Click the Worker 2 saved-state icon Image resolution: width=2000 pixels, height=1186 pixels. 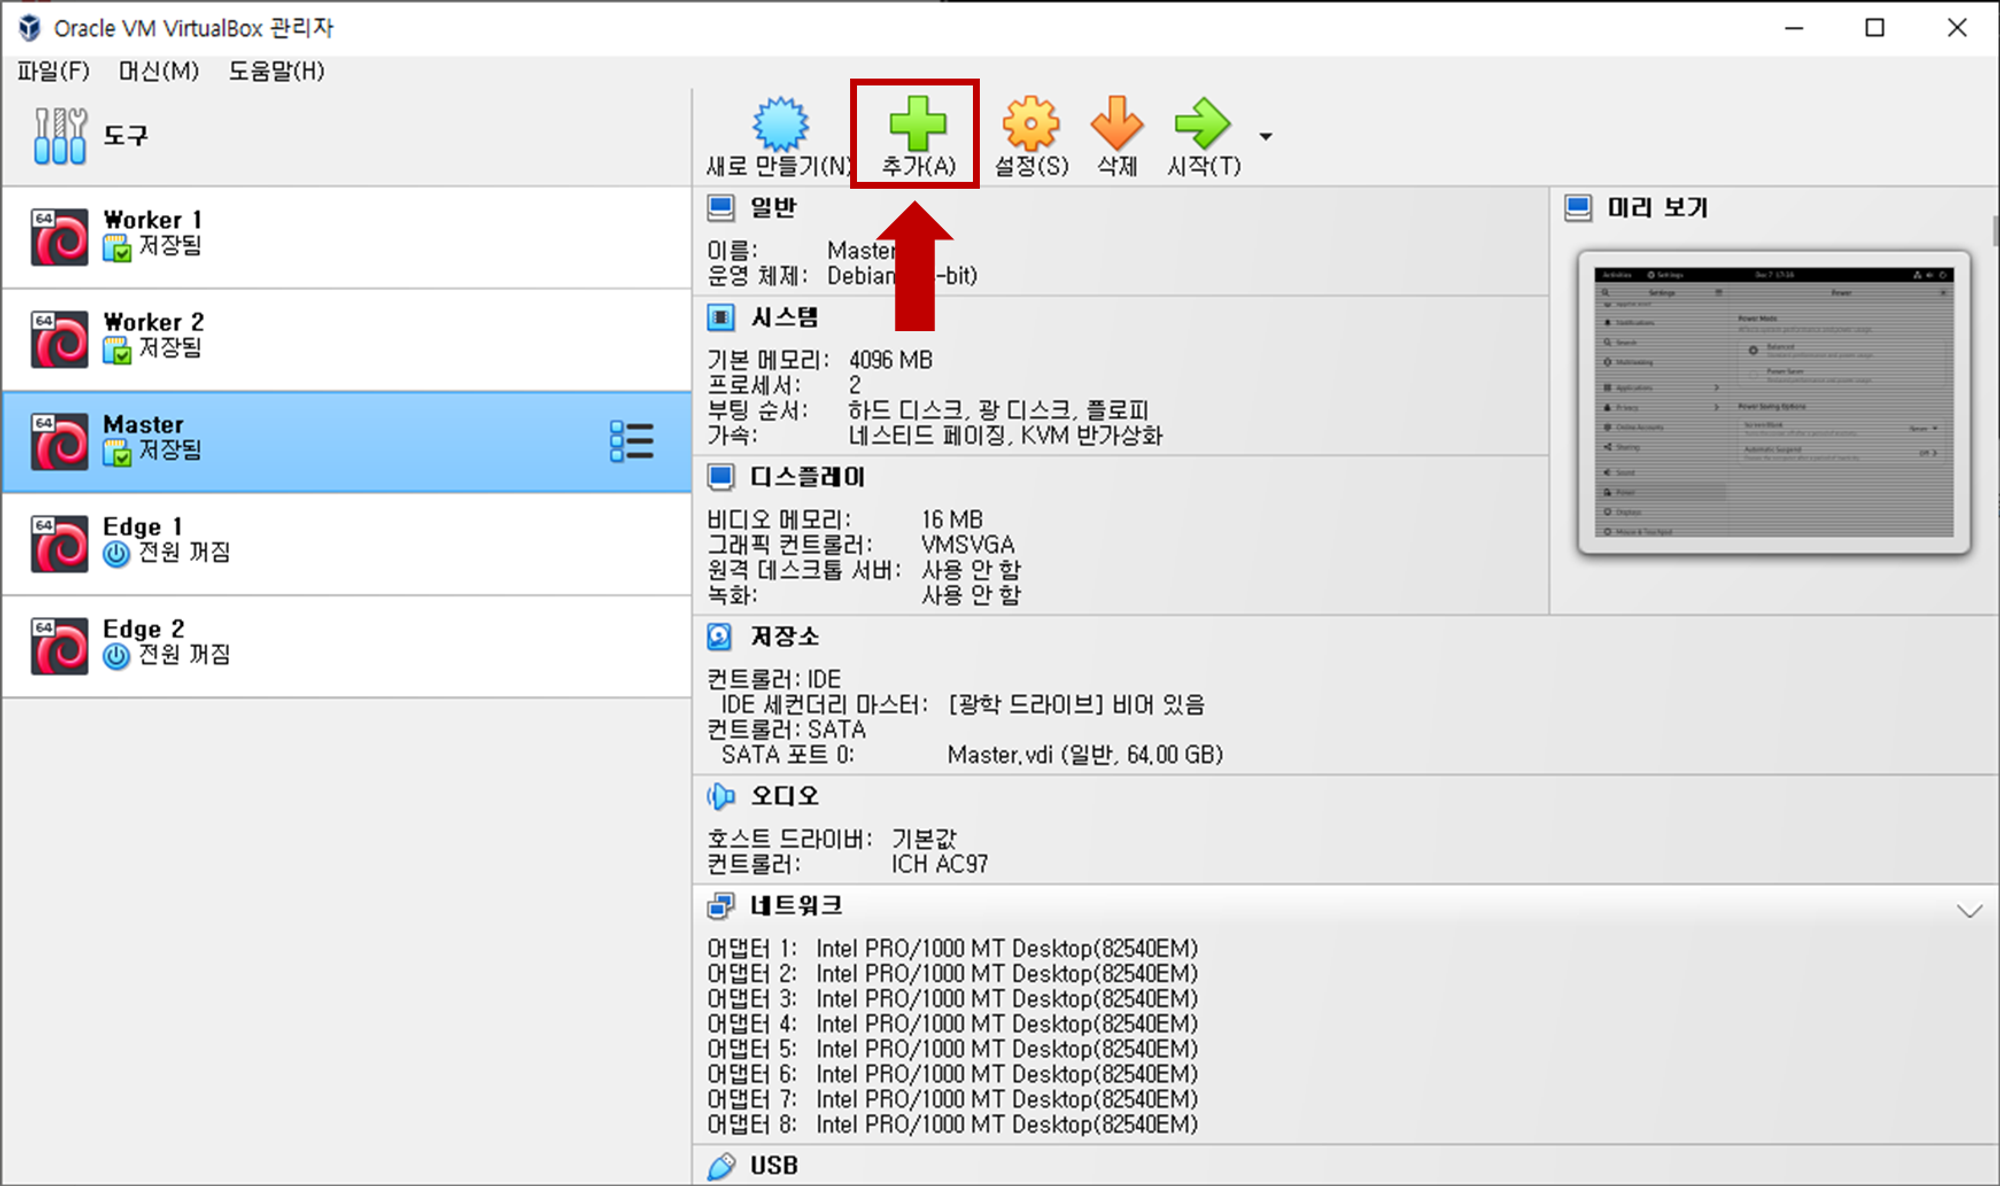pyautogui.click(x=117, y=350)
